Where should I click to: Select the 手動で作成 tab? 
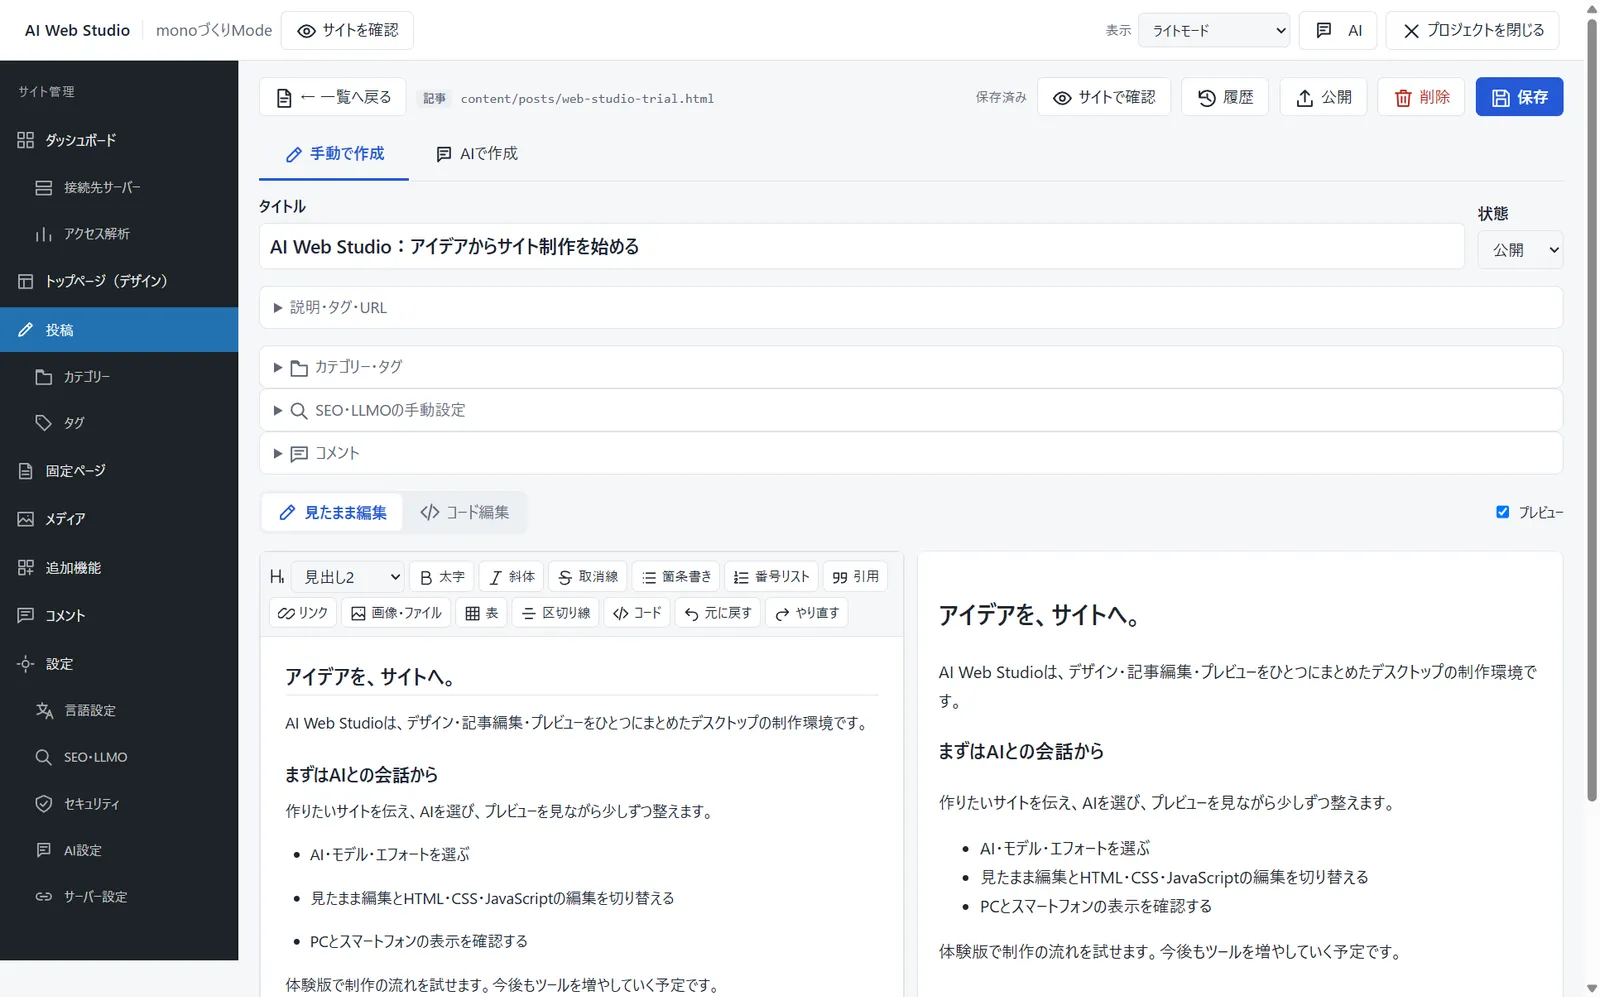pos(334,154)
